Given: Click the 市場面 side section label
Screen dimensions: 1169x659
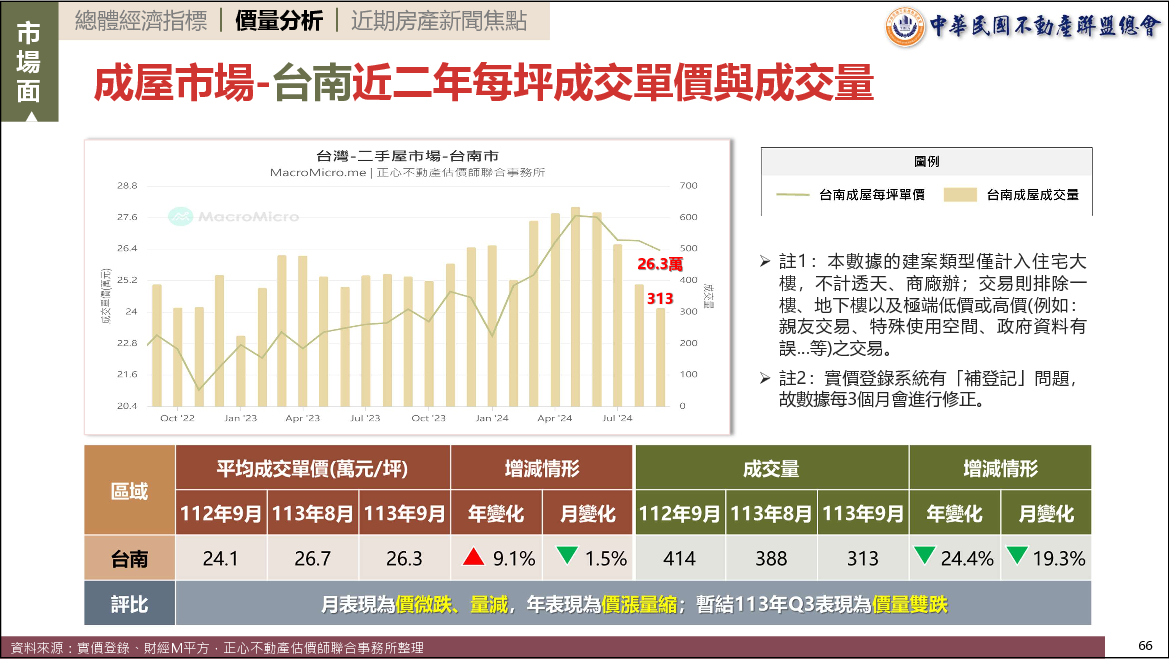Looking at the screenshot, I should tap(29, 62).
